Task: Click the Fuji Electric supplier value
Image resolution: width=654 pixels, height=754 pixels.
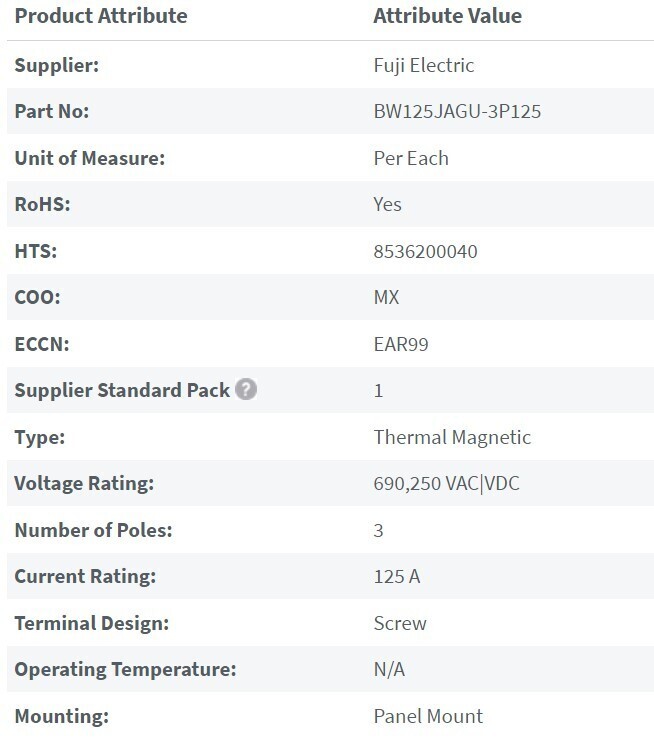Action: [x=423, y=66]
